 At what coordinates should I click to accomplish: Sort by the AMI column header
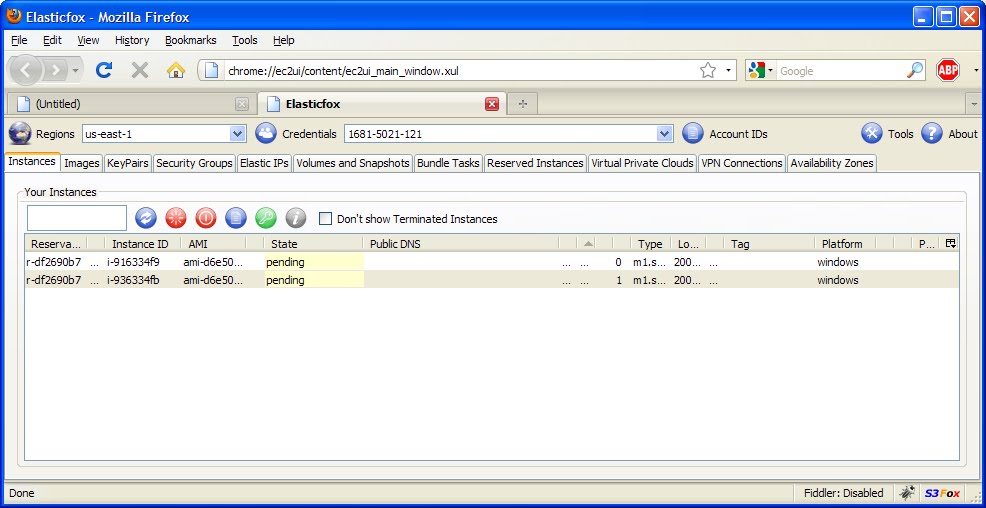[x=213, y=244]
